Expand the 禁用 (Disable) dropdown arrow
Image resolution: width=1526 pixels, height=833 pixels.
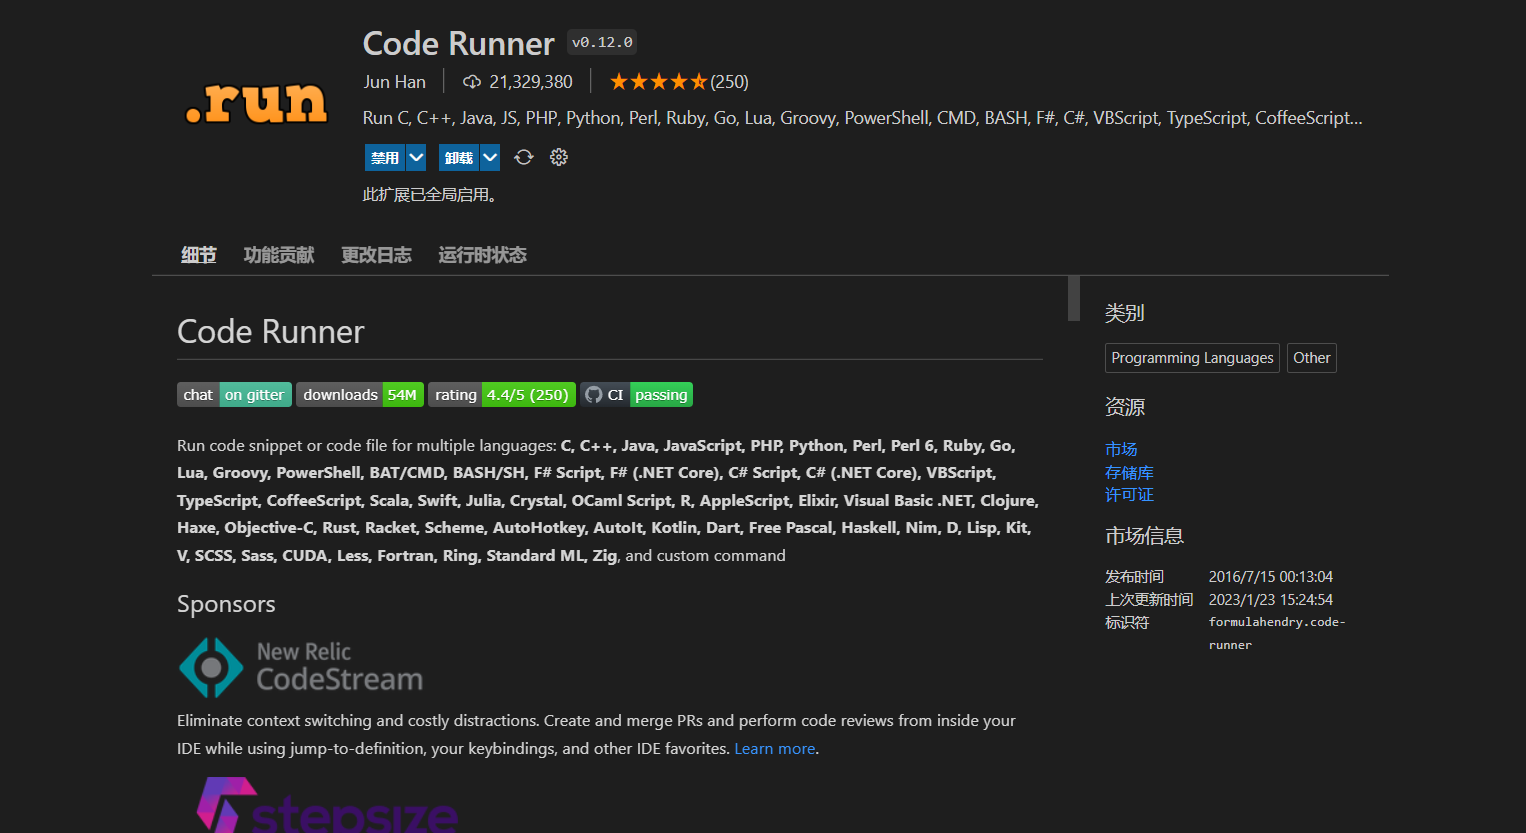click(417, 157)
